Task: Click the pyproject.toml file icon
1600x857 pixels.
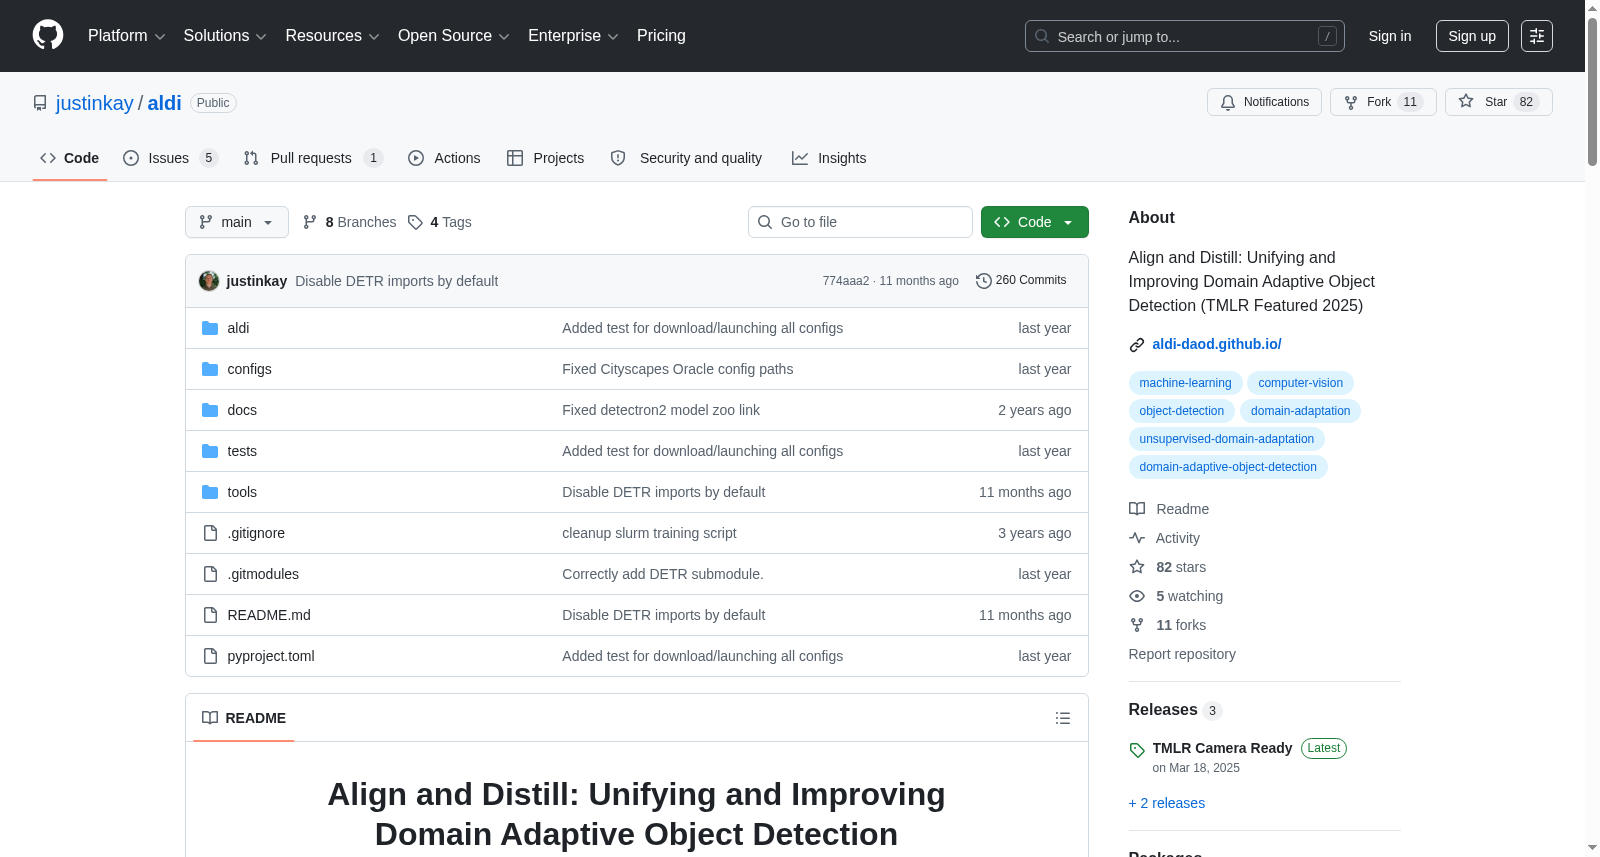Action: pyautogui.click(x=210, y=656)
